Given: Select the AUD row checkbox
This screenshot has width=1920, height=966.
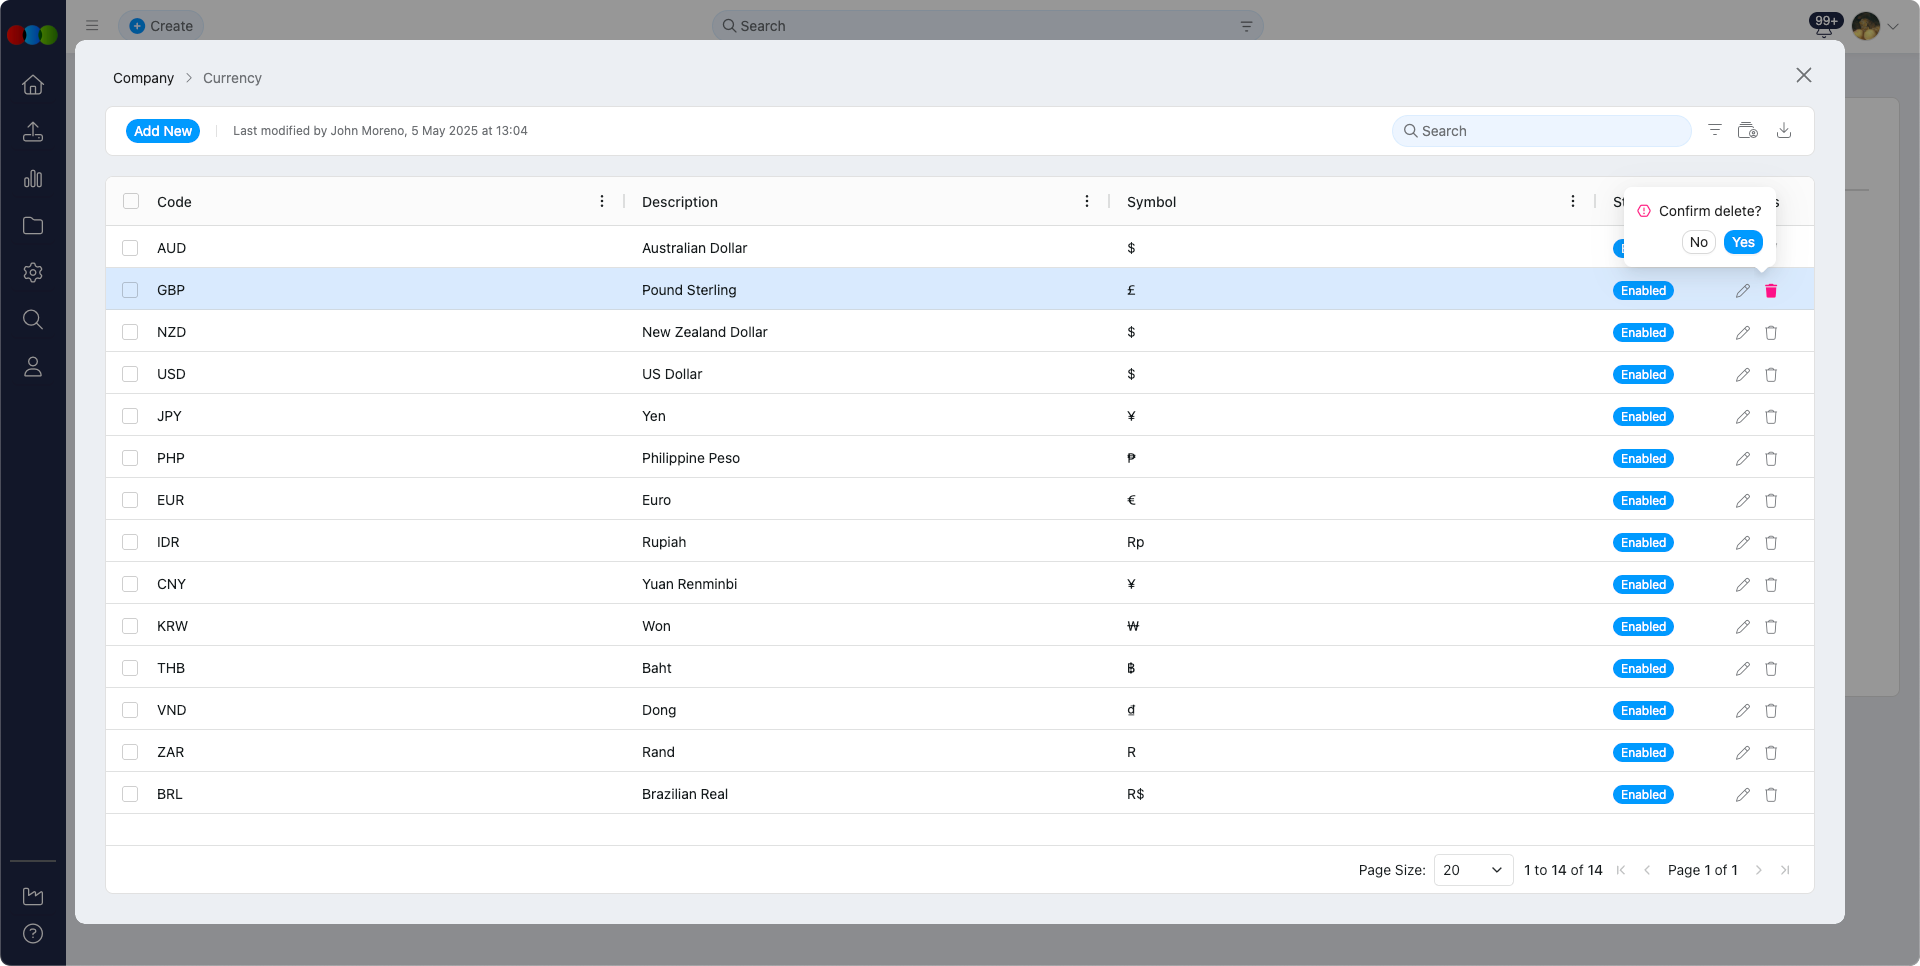Looking at the screenshot, I should 130,248.
